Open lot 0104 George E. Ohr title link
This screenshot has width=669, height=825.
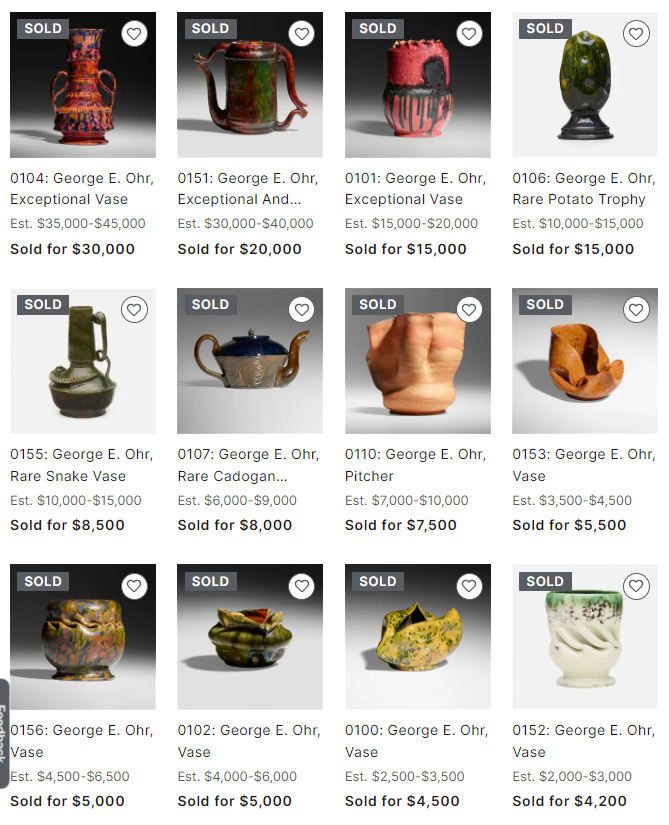(82, 189)
